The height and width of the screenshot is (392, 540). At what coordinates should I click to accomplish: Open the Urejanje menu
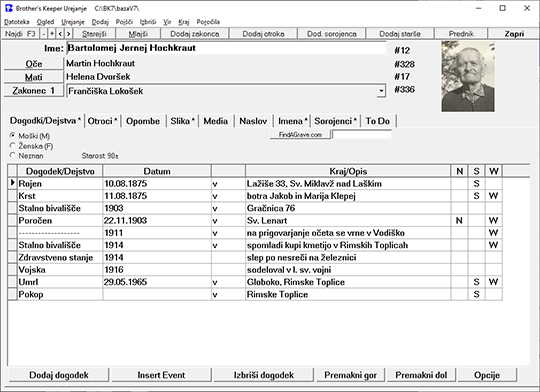tap(73, 22)
